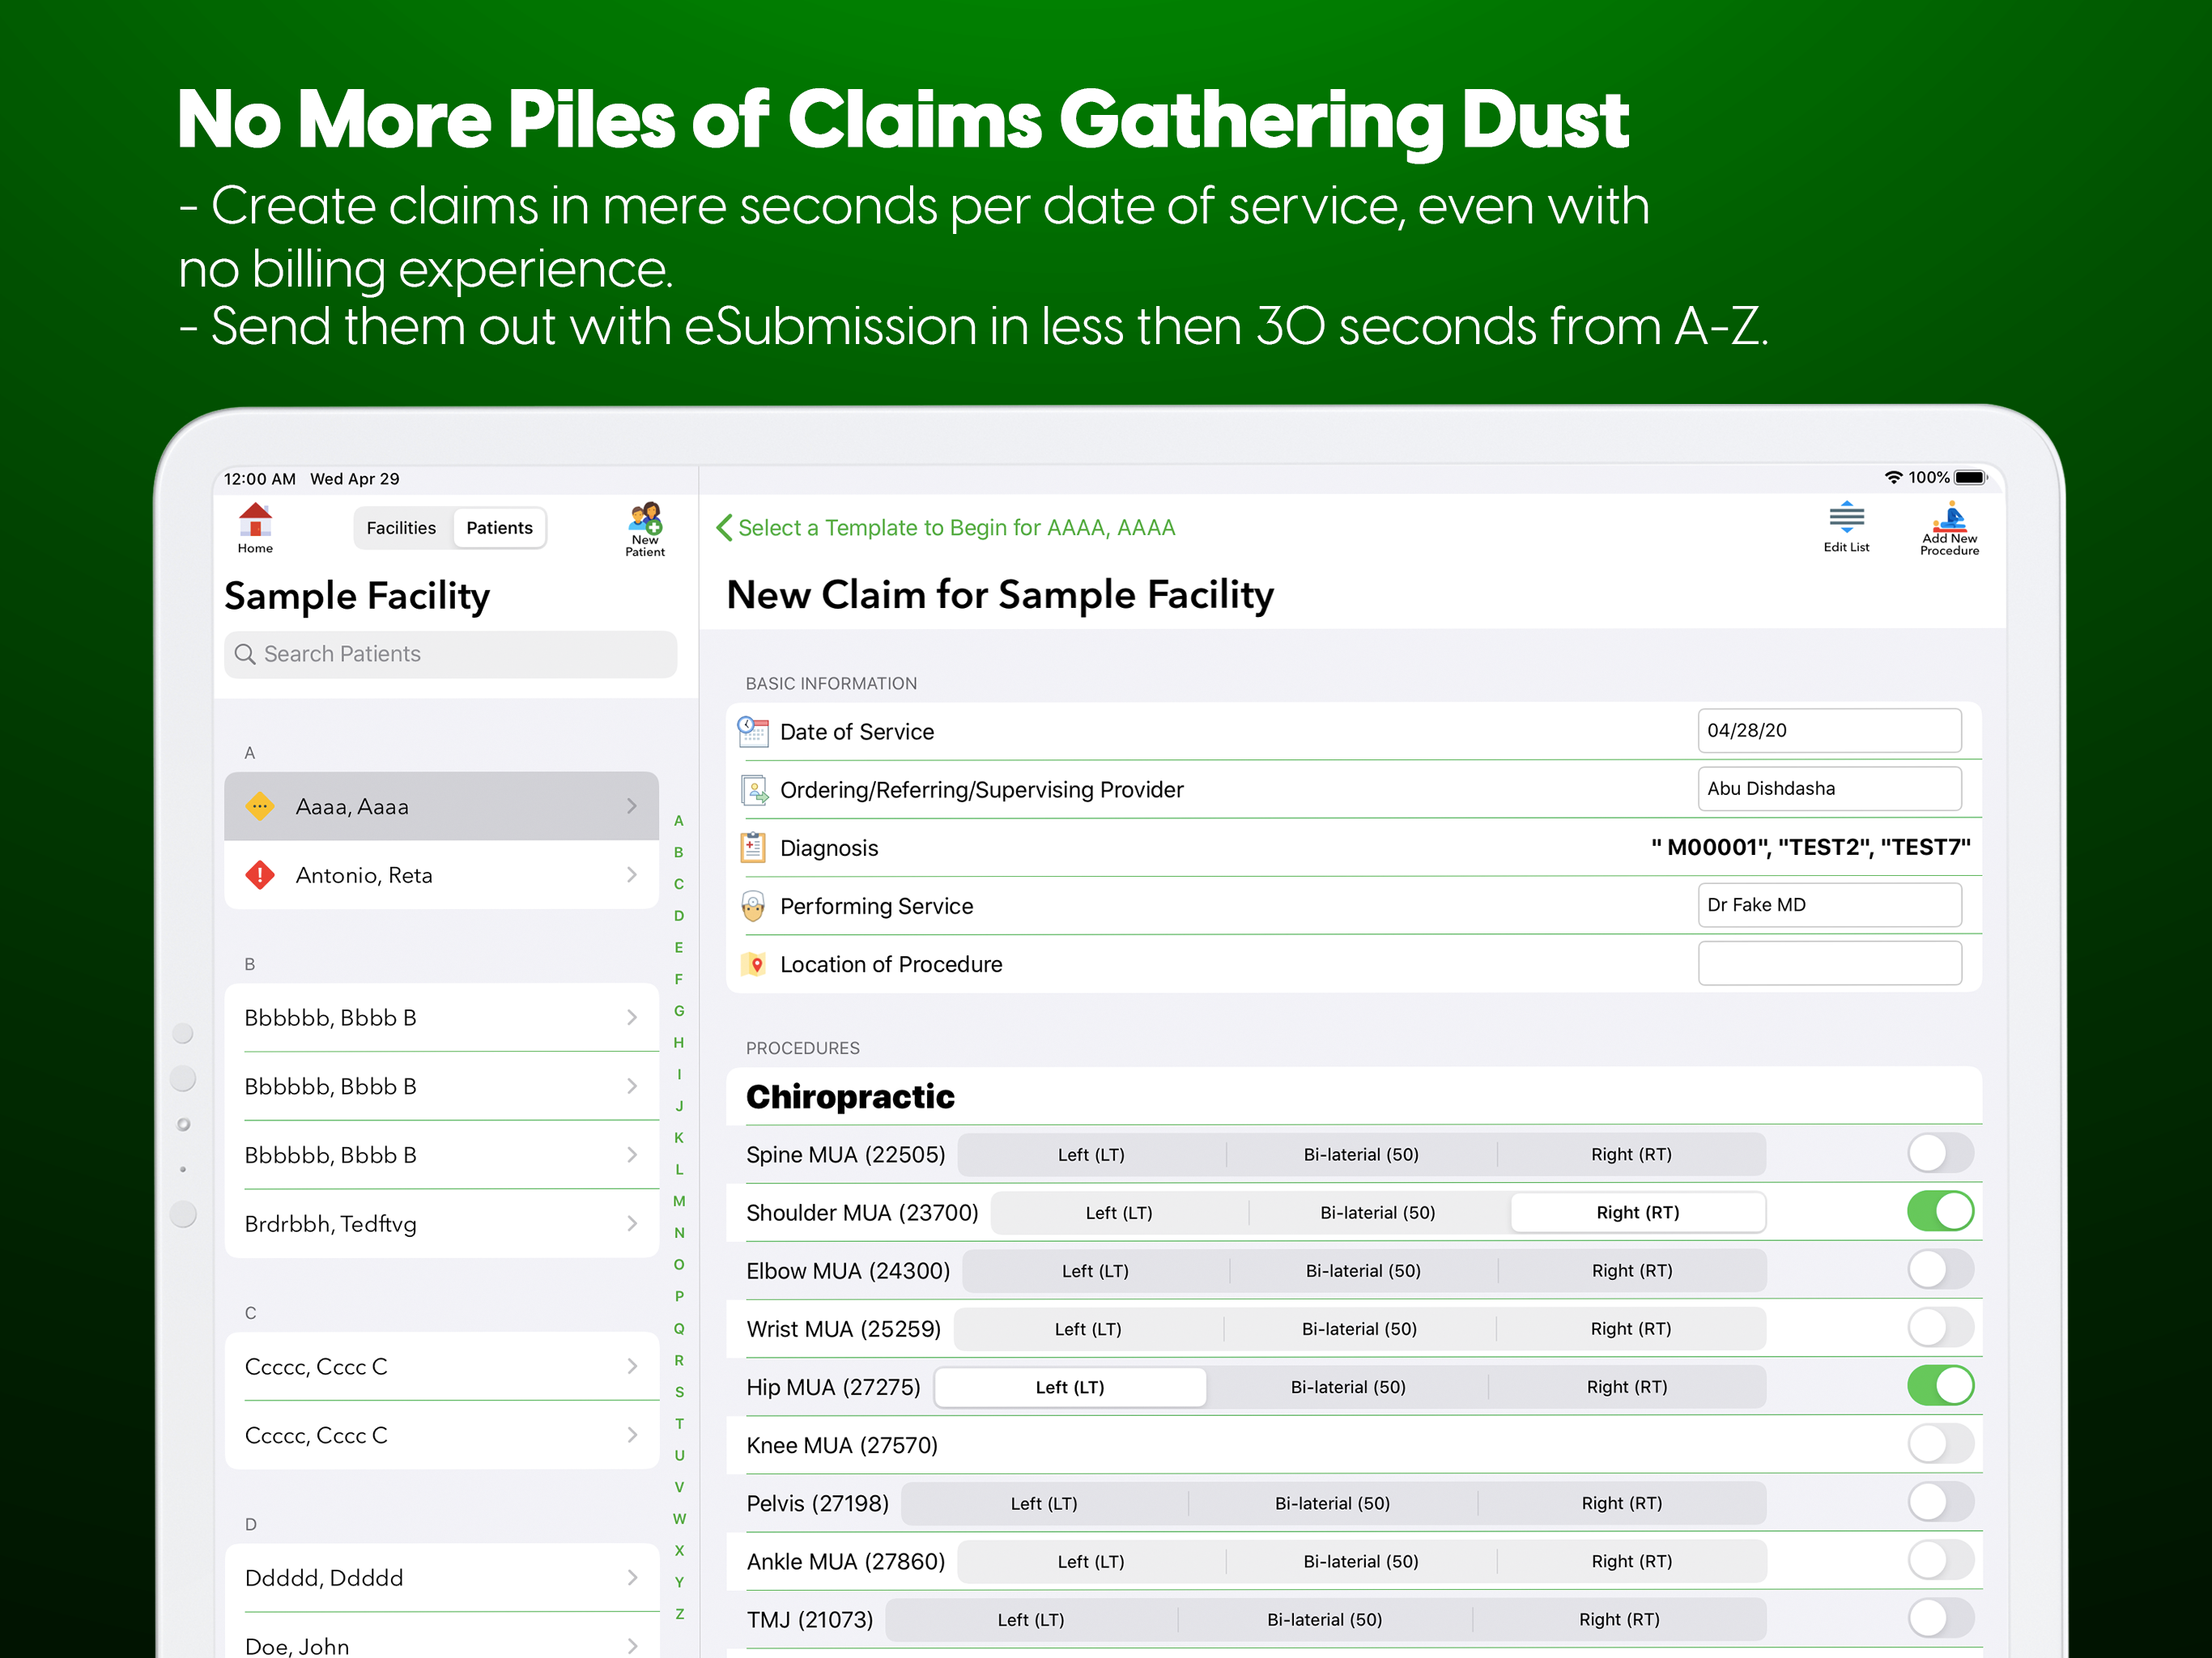2212x1658 pixels.
Task: Click the Location of Procedure map pin icon
Action: pyautogui.click(x=755, y=964)
